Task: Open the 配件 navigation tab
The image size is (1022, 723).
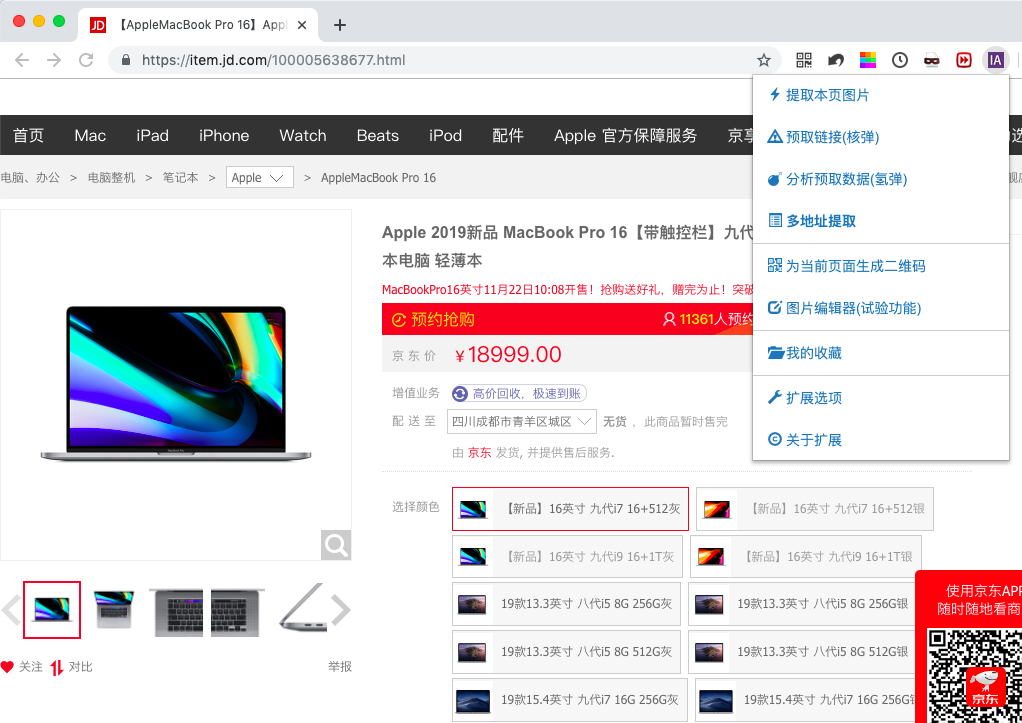Action: [508, 136]
